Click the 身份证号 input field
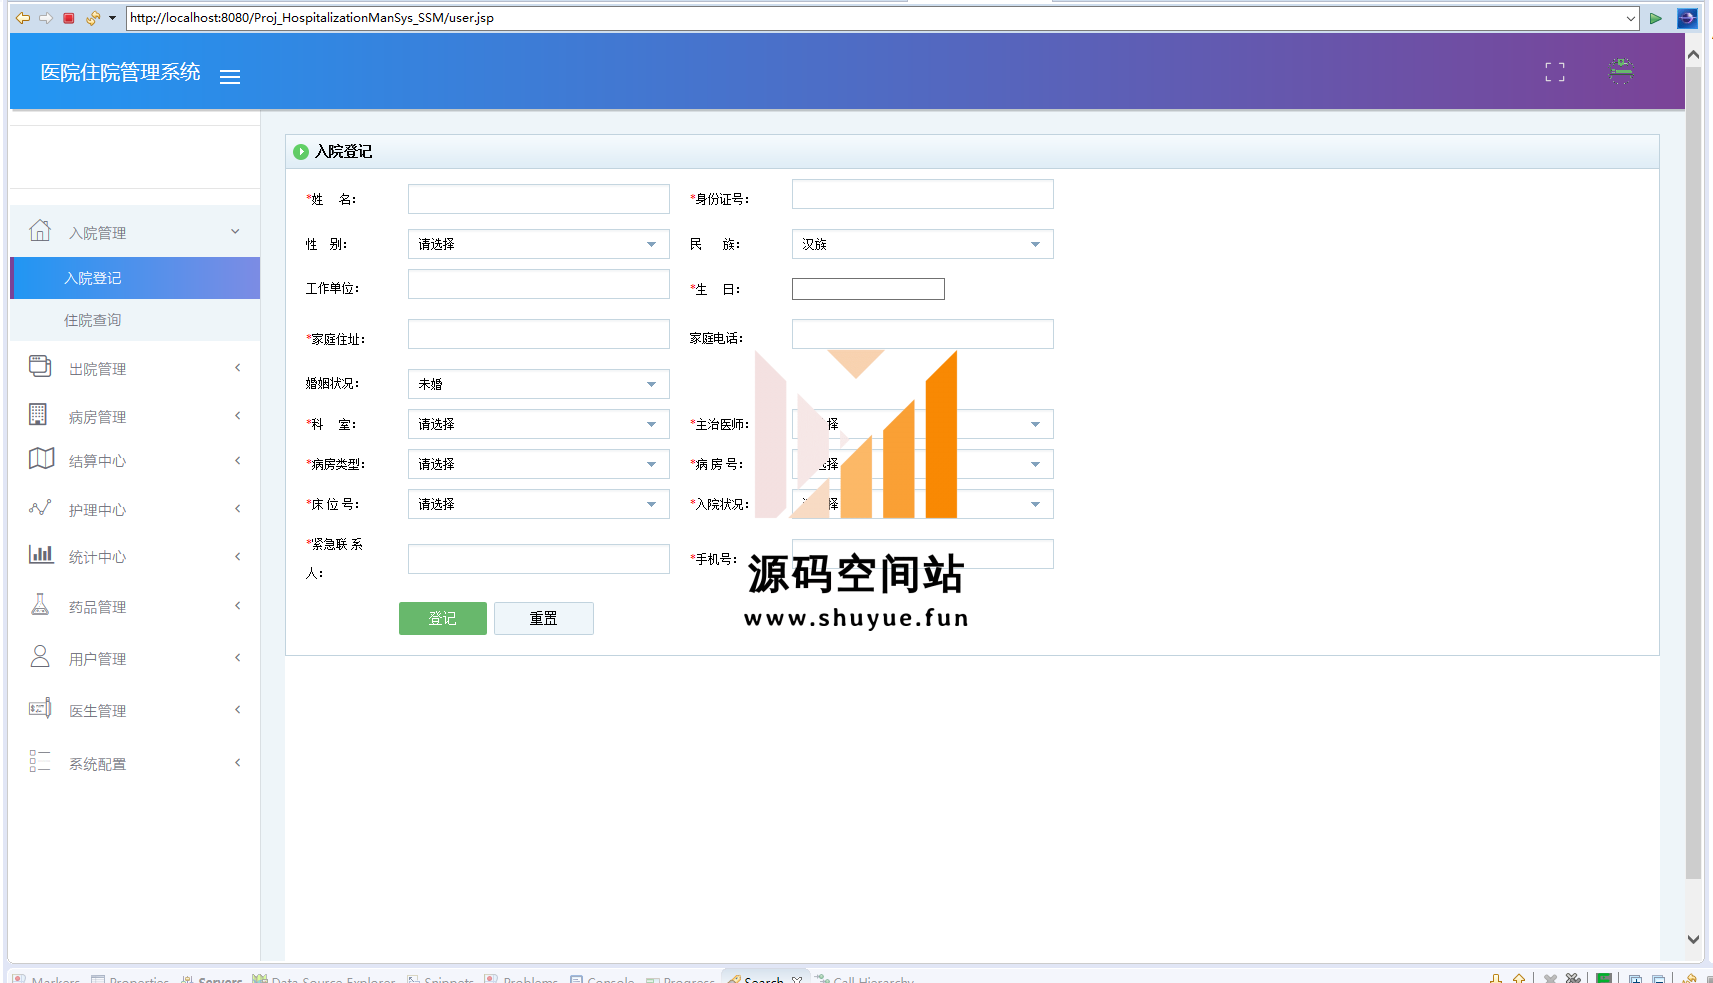Image resolution: width=1713 pixels, height=983 pixels. pyautogui.click(x=922, y=194)
